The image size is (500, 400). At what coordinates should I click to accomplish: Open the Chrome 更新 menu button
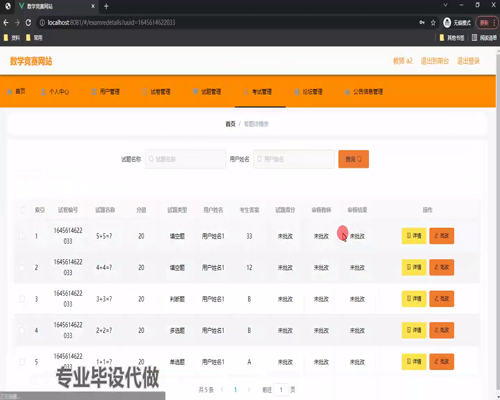point(487,23)
